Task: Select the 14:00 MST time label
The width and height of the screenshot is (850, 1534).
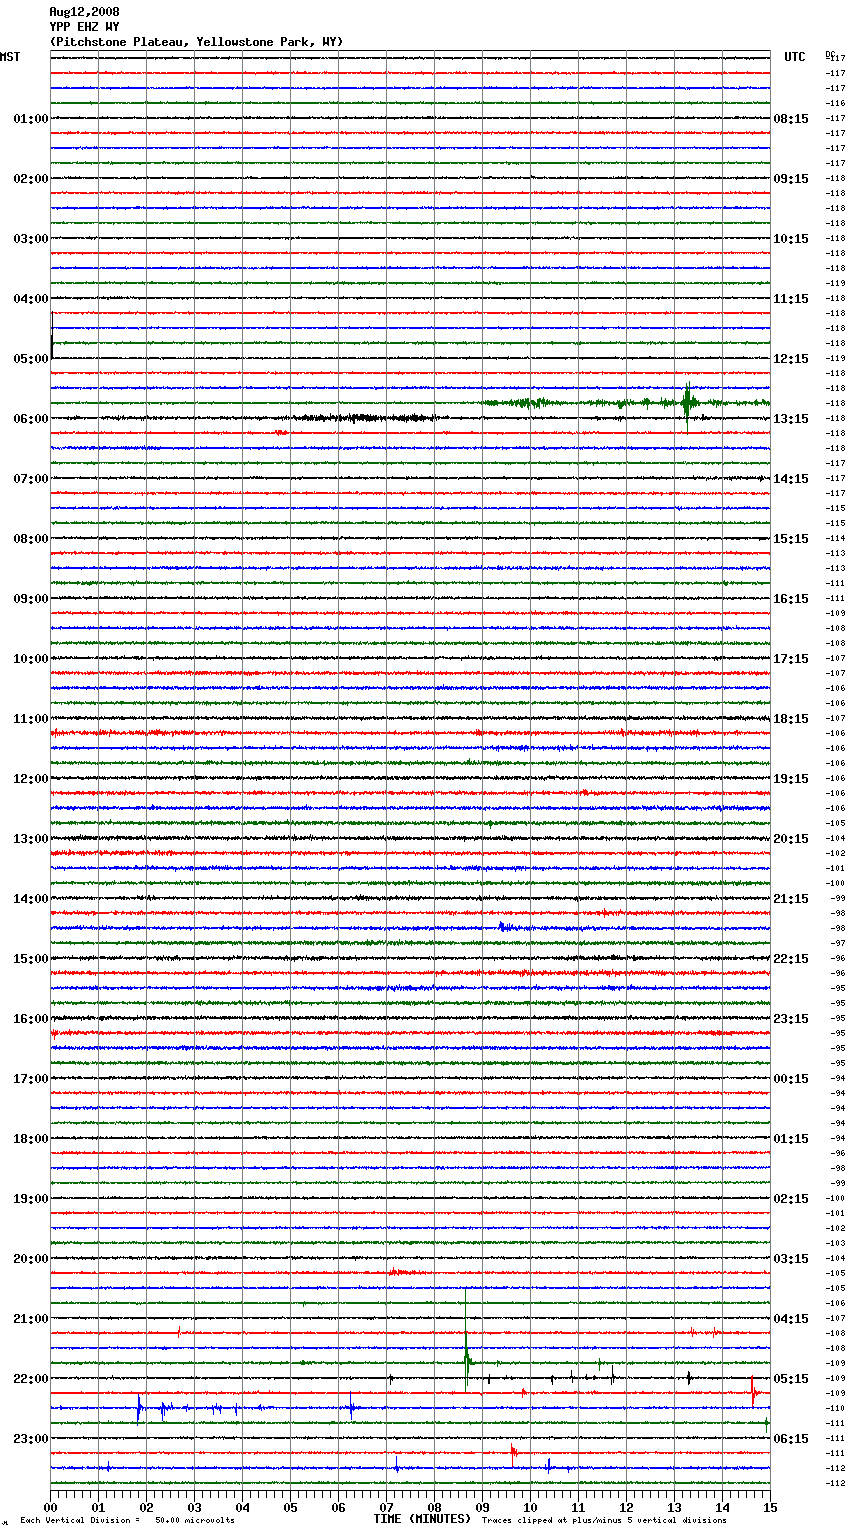Action: point(31,899)
